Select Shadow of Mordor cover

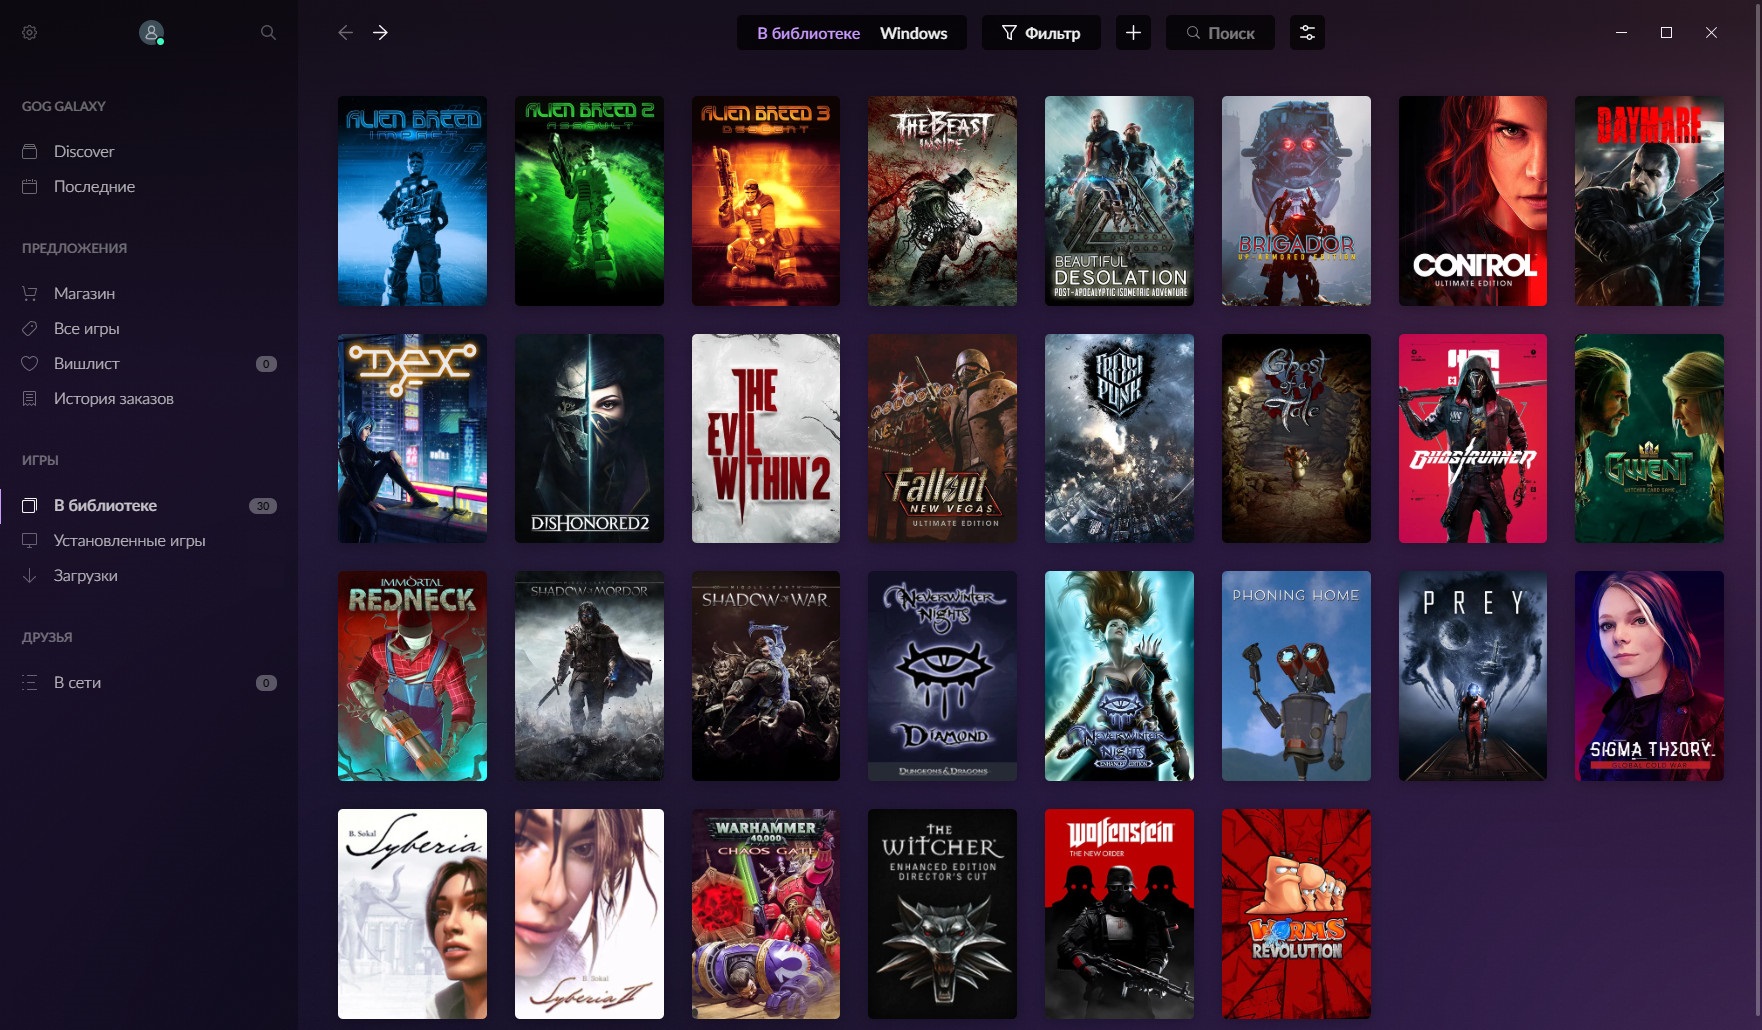(x=589, y=676)
